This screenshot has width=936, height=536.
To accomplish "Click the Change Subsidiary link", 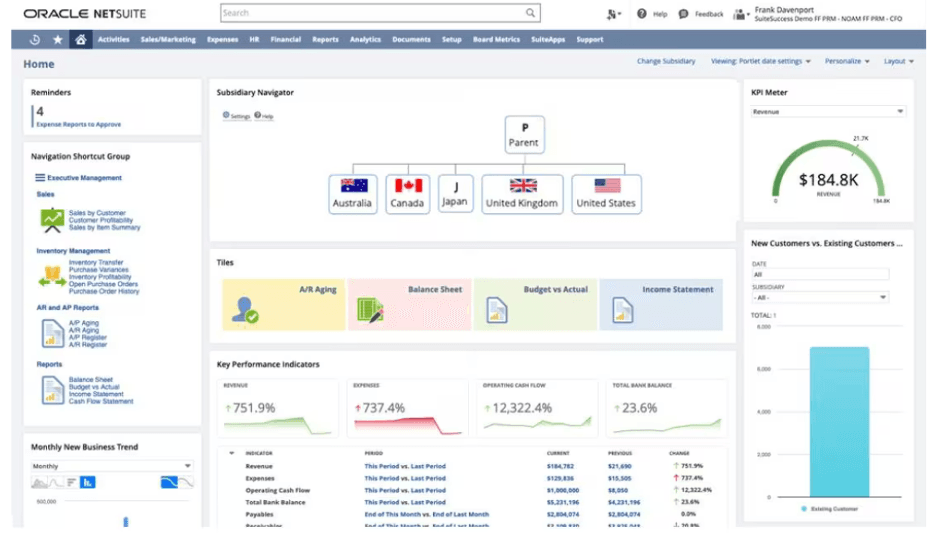I will coord(666,61).
